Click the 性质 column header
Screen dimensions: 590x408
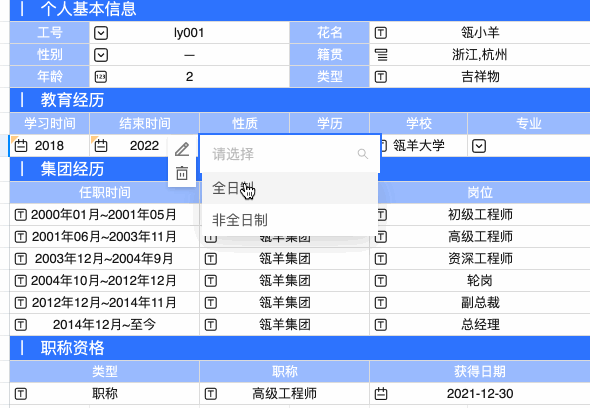(x=245, y=123)
